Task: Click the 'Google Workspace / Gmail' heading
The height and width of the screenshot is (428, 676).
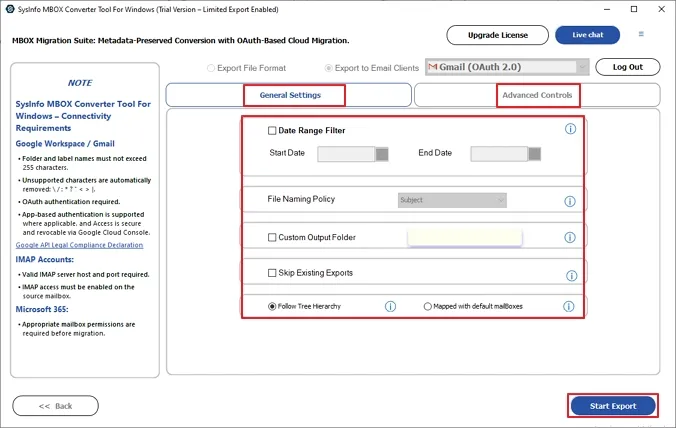Action: coord(65,144)
